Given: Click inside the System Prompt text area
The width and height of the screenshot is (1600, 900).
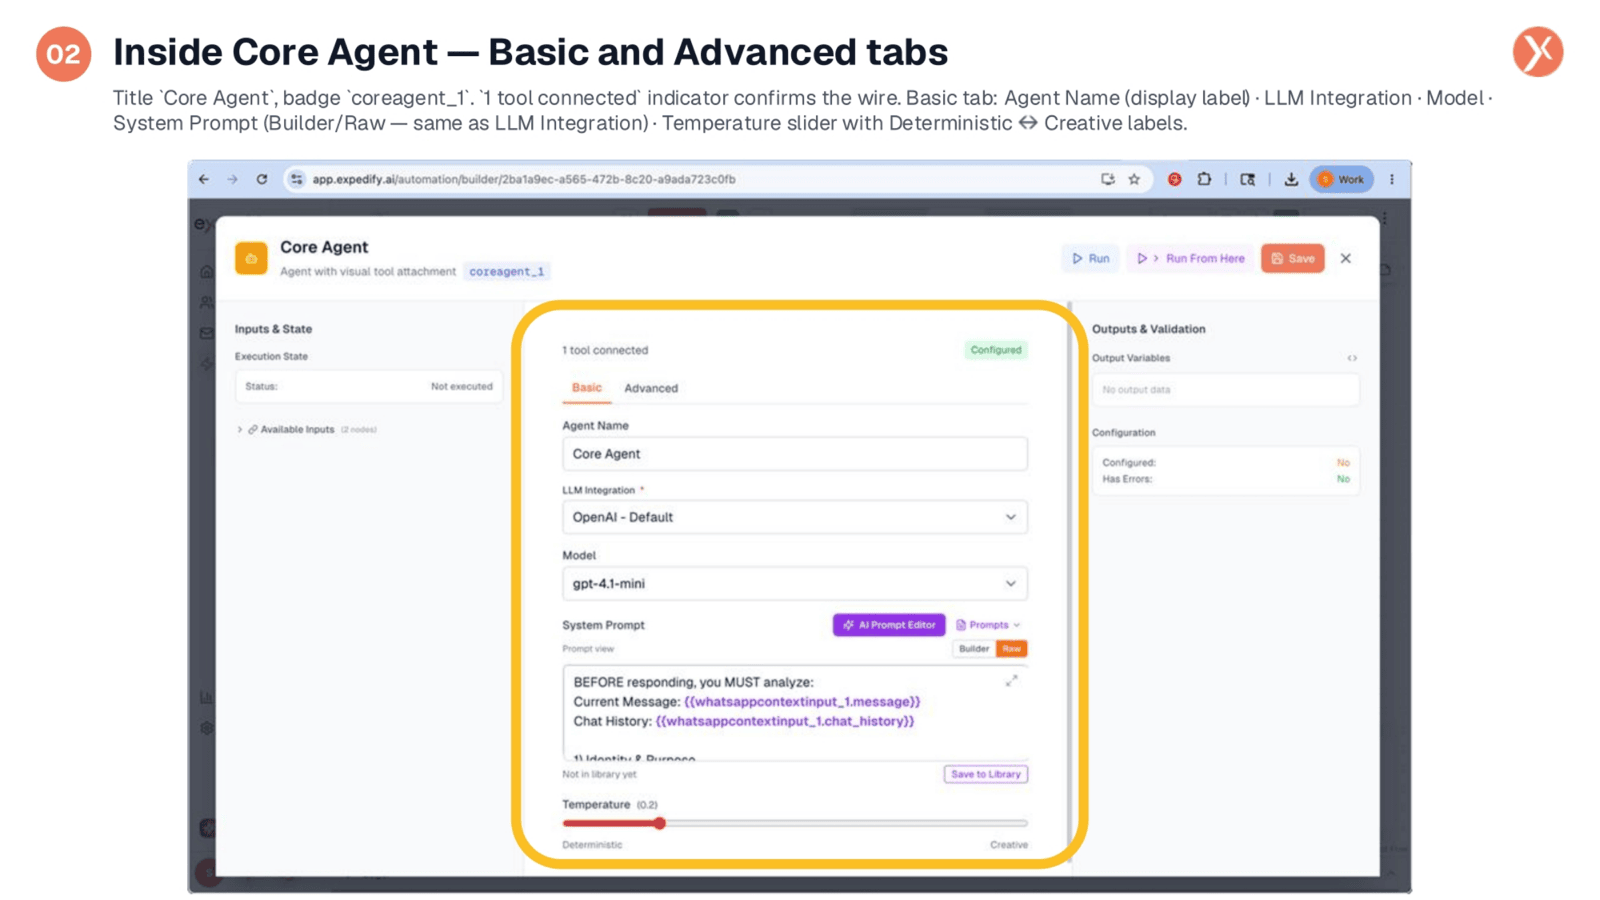Looking at the screenshot, I should [x=795, y=713].
